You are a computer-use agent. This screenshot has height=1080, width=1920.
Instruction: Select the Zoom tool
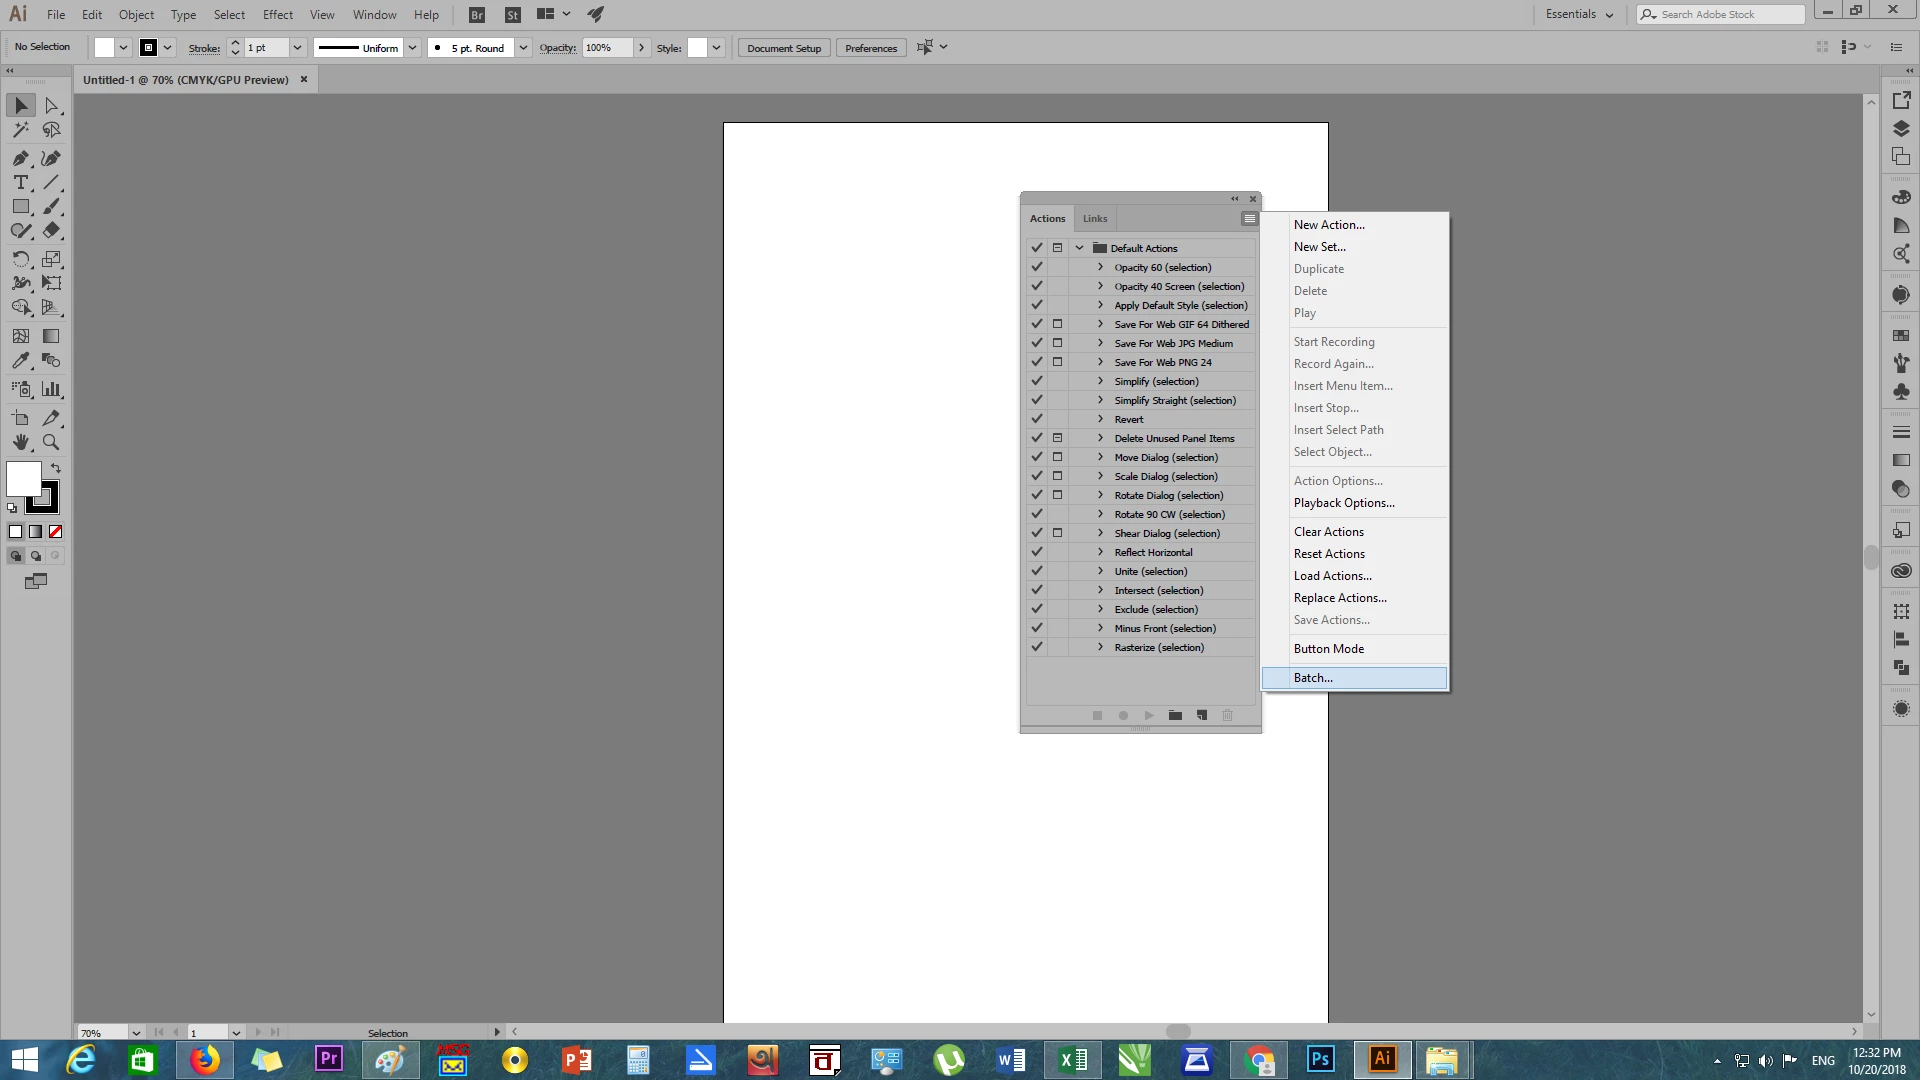coord(51,442)
